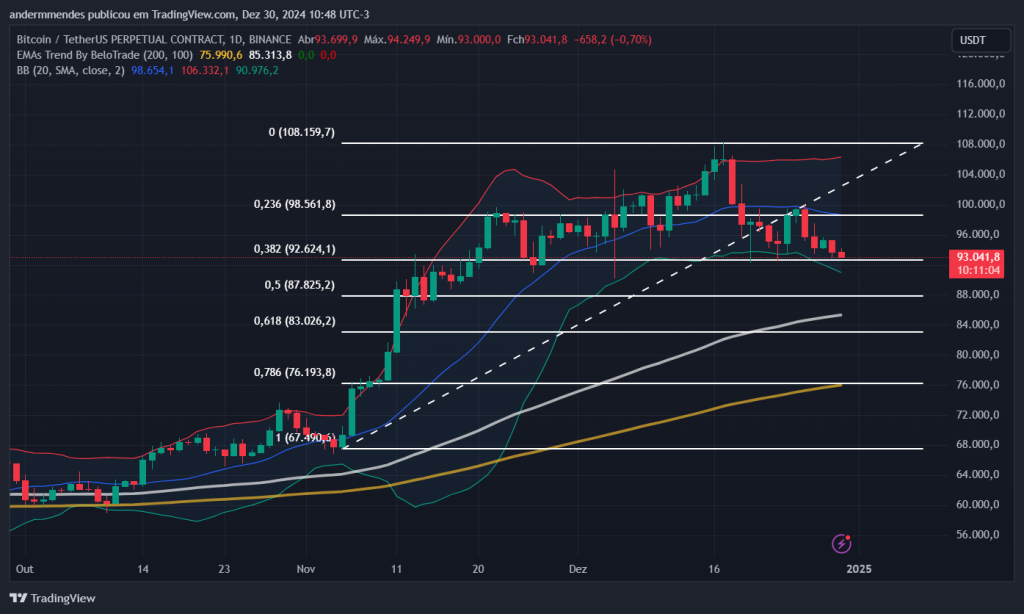
Task: Click the Dez label on the time axis
Action: pyautogui.click(x=577, y=569)
